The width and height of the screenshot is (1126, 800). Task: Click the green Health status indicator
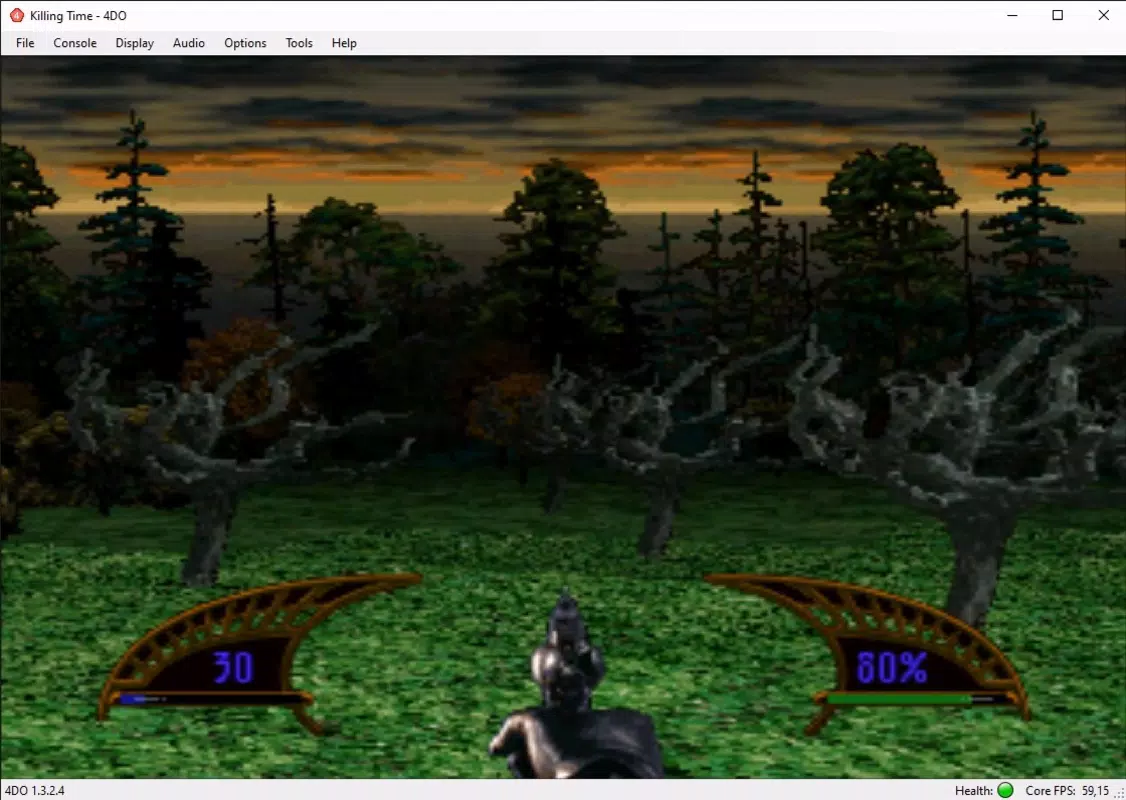(1005, 790)
